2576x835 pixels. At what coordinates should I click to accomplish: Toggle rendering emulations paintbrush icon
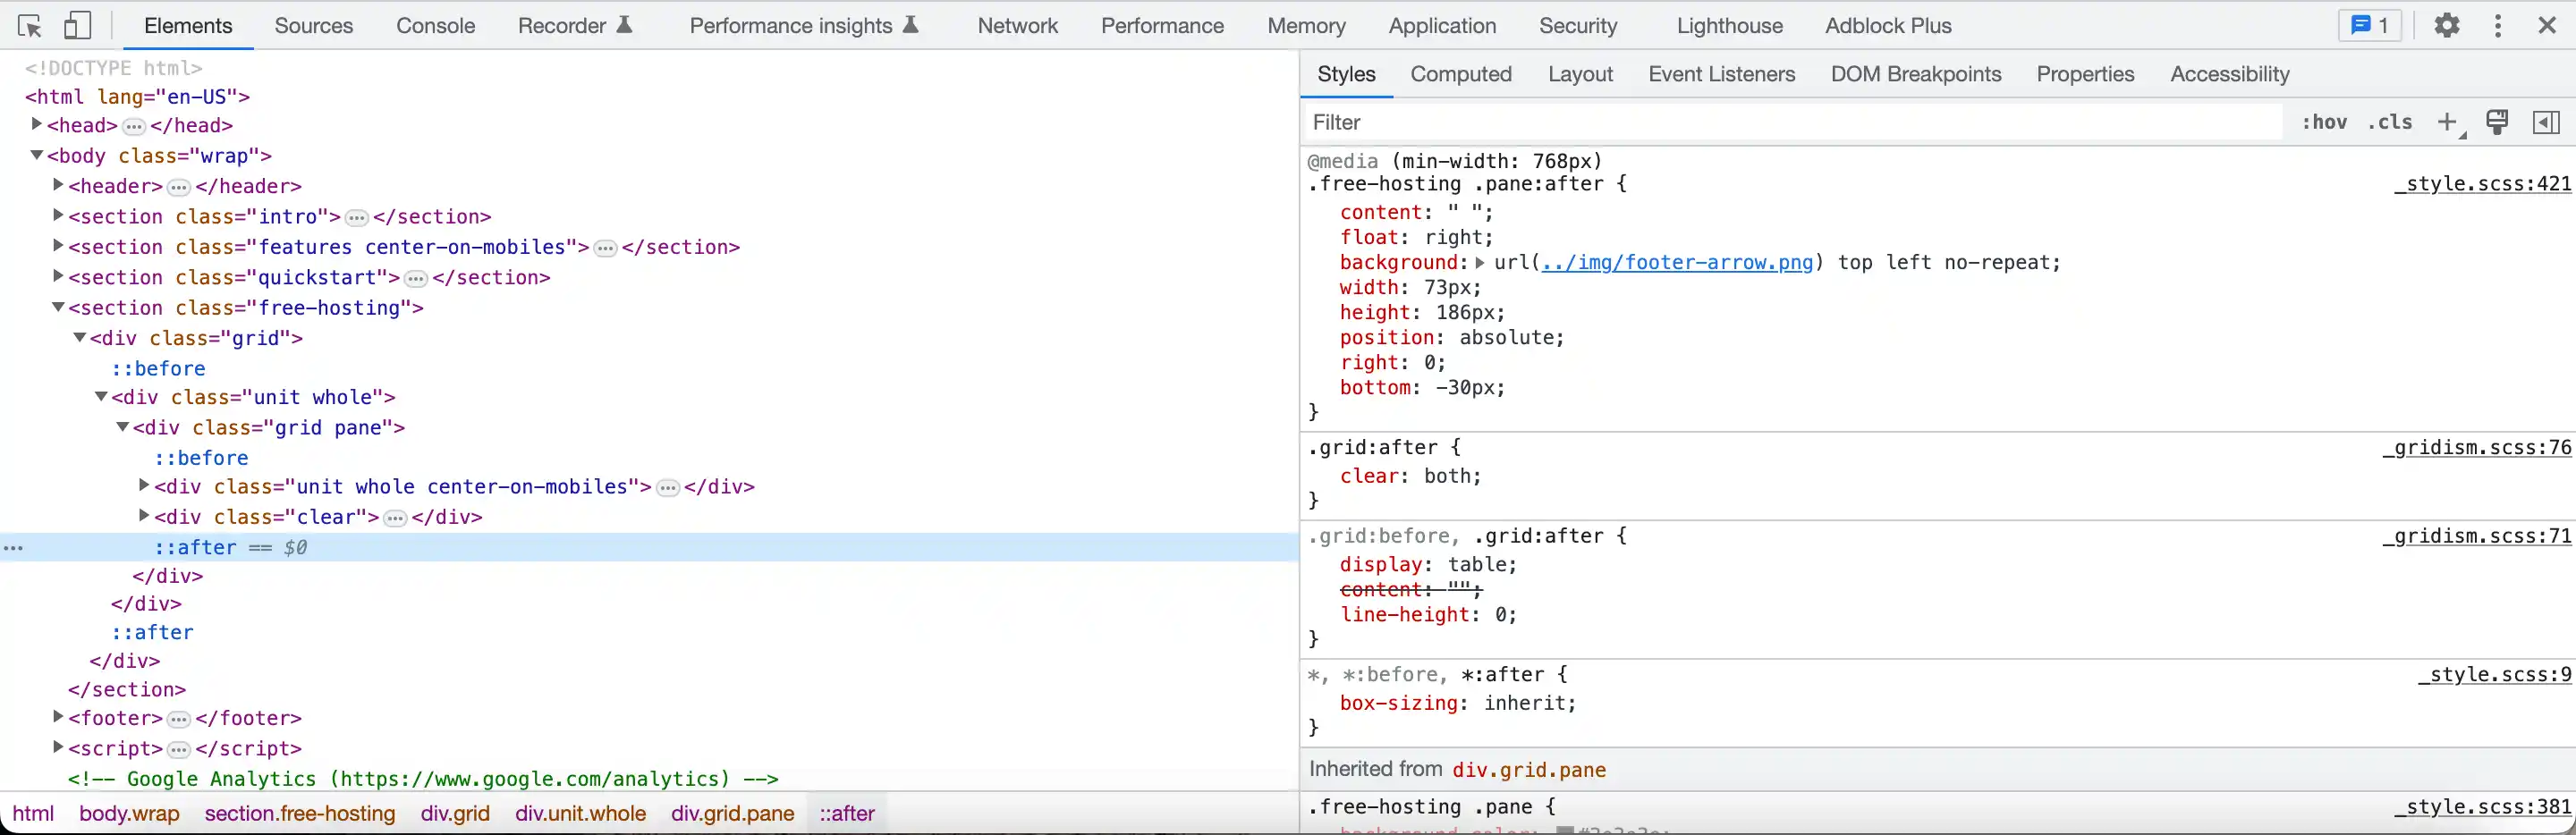(2497, 122)
